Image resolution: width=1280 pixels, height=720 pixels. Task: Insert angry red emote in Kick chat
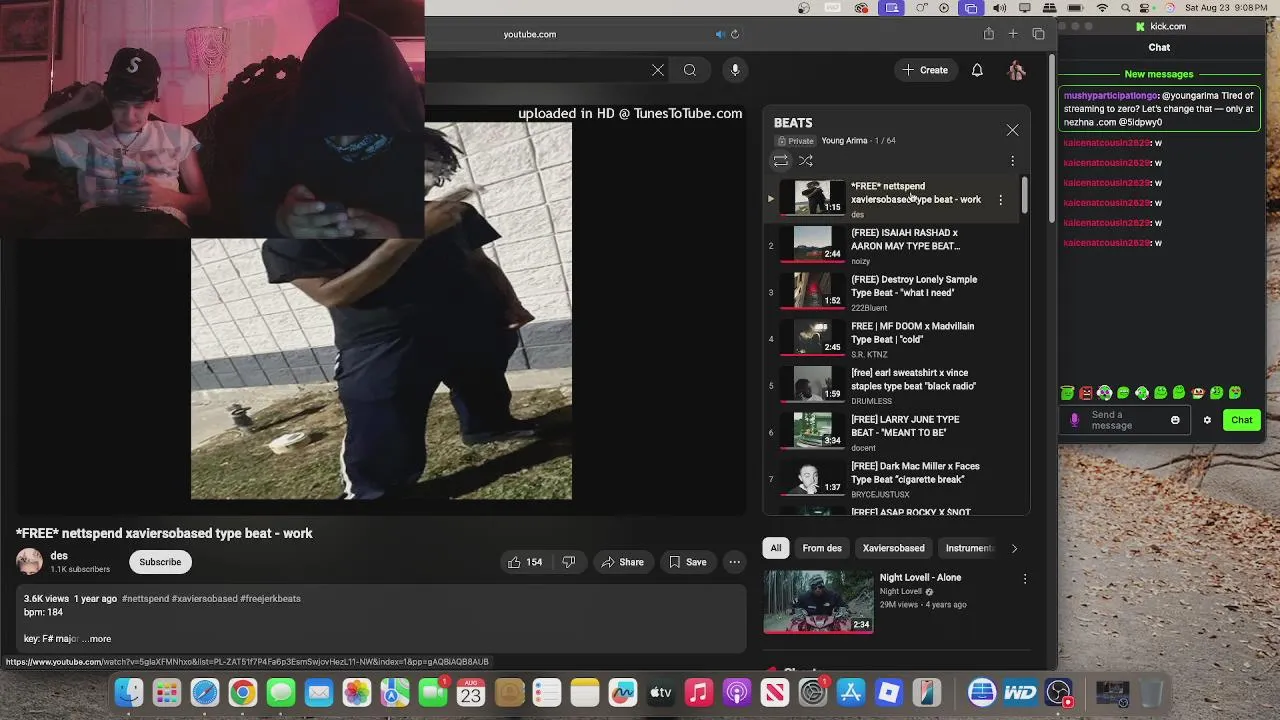tap(1086, 393)
